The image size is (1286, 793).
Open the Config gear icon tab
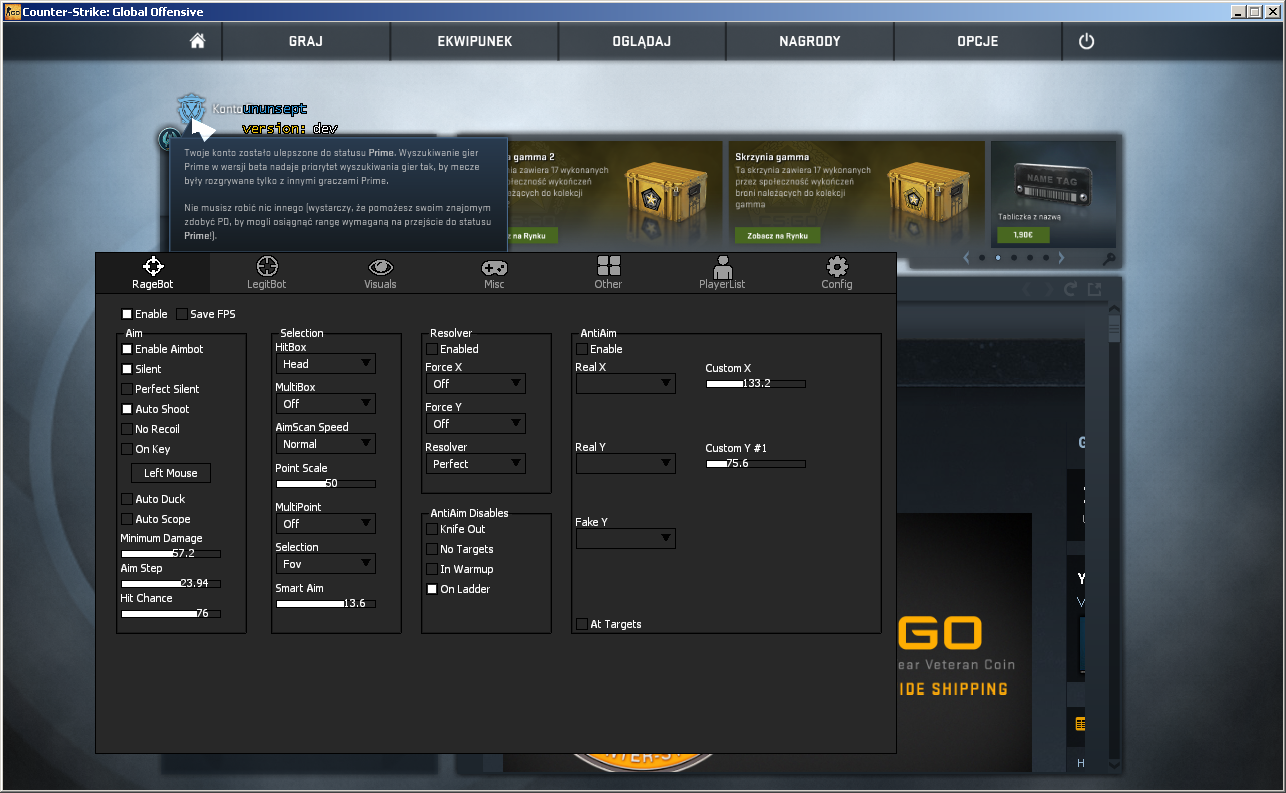837,266
